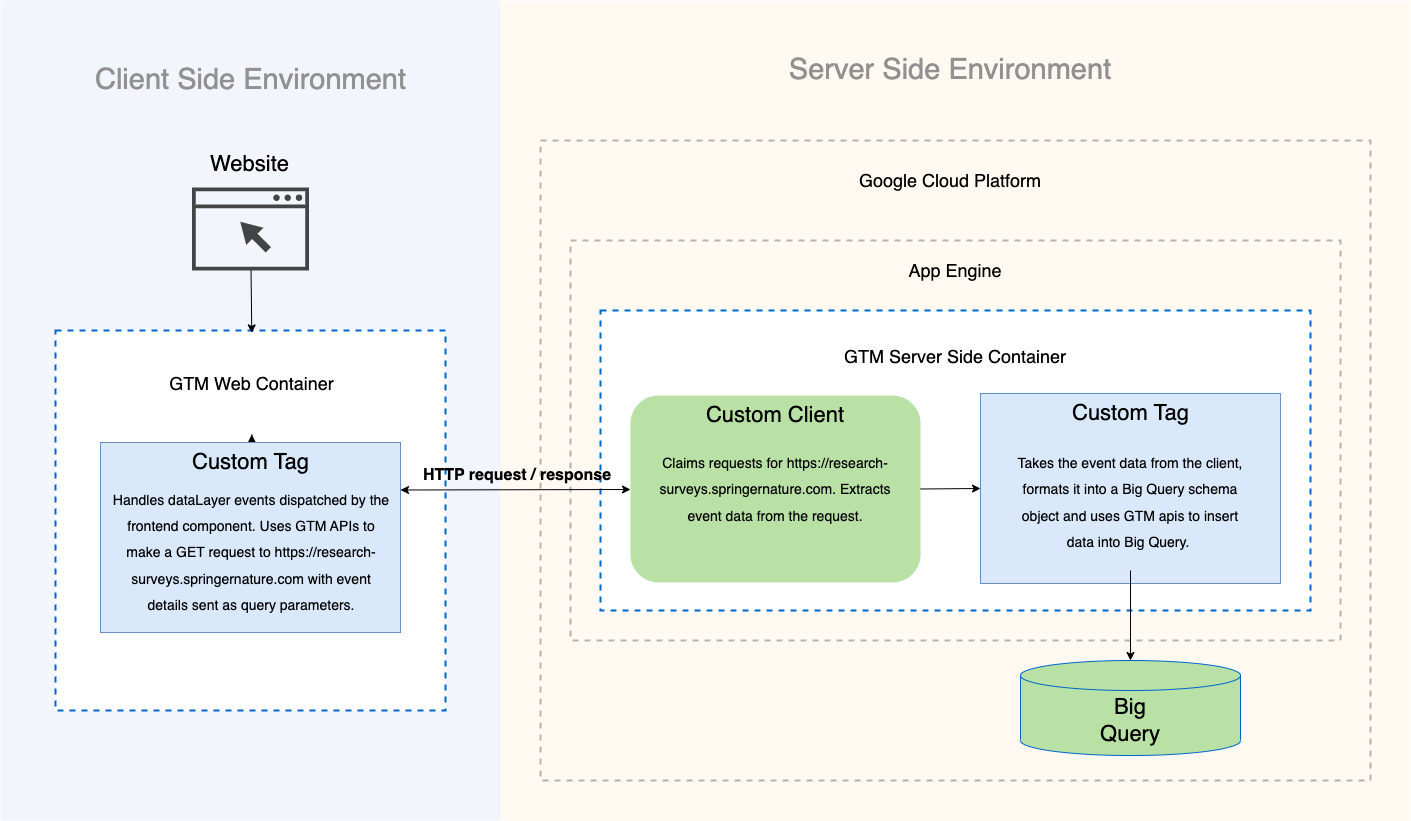Screen dimensions: 1411x821
Task: Click the Custom Tag title in web container
Action: click(250, 461)
